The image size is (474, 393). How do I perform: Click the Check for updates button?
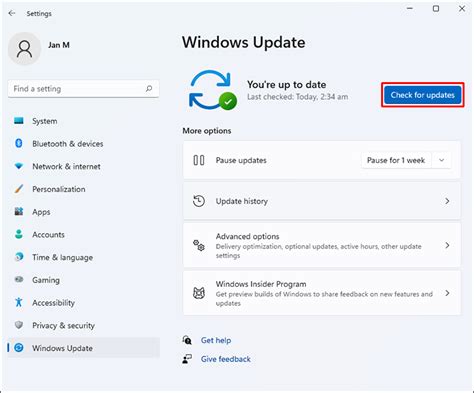[423, 95]
